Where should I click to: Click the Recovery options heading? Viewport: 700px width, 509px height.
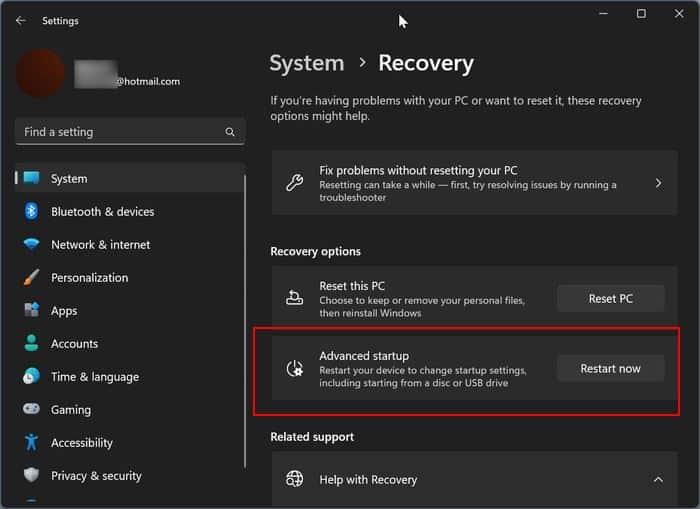316,251
